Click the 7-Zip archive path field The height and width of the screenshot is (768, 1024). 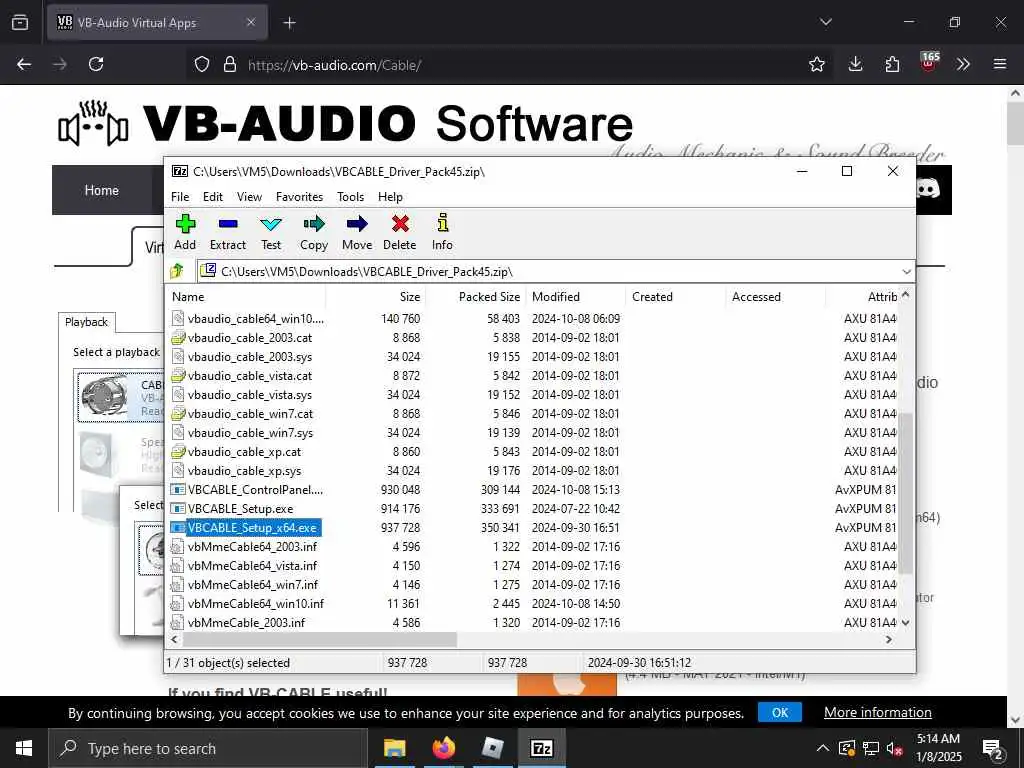click(549, 271)
